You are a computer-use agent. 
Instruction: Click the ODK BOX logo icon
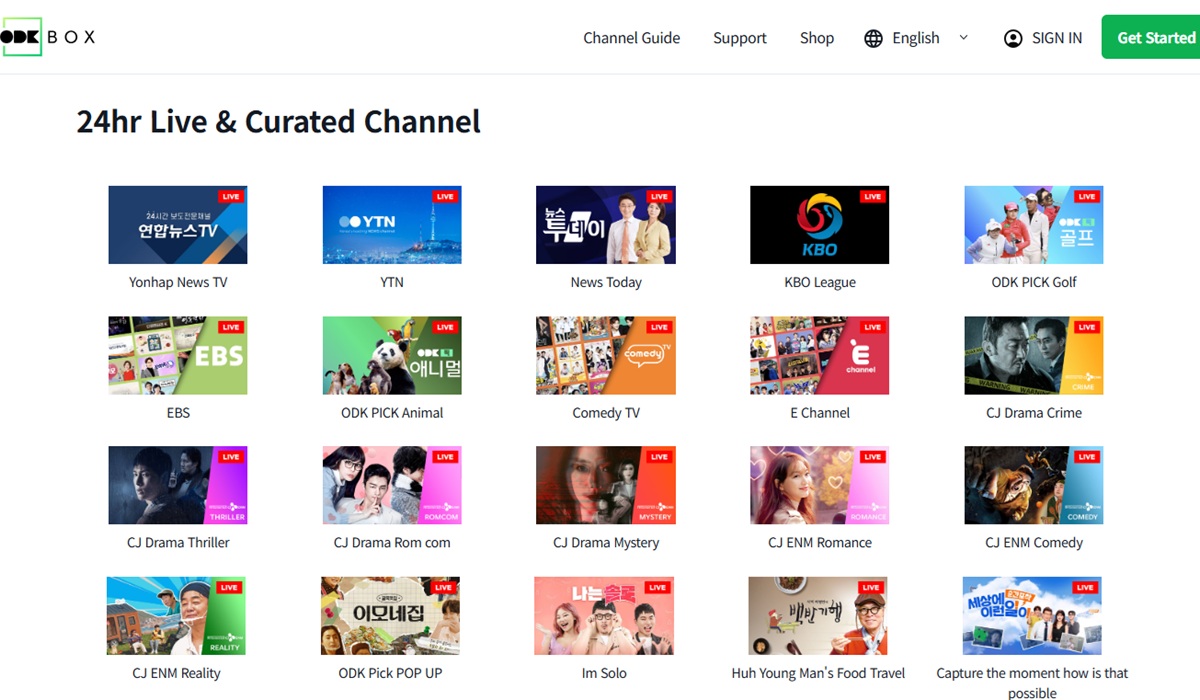21,37
